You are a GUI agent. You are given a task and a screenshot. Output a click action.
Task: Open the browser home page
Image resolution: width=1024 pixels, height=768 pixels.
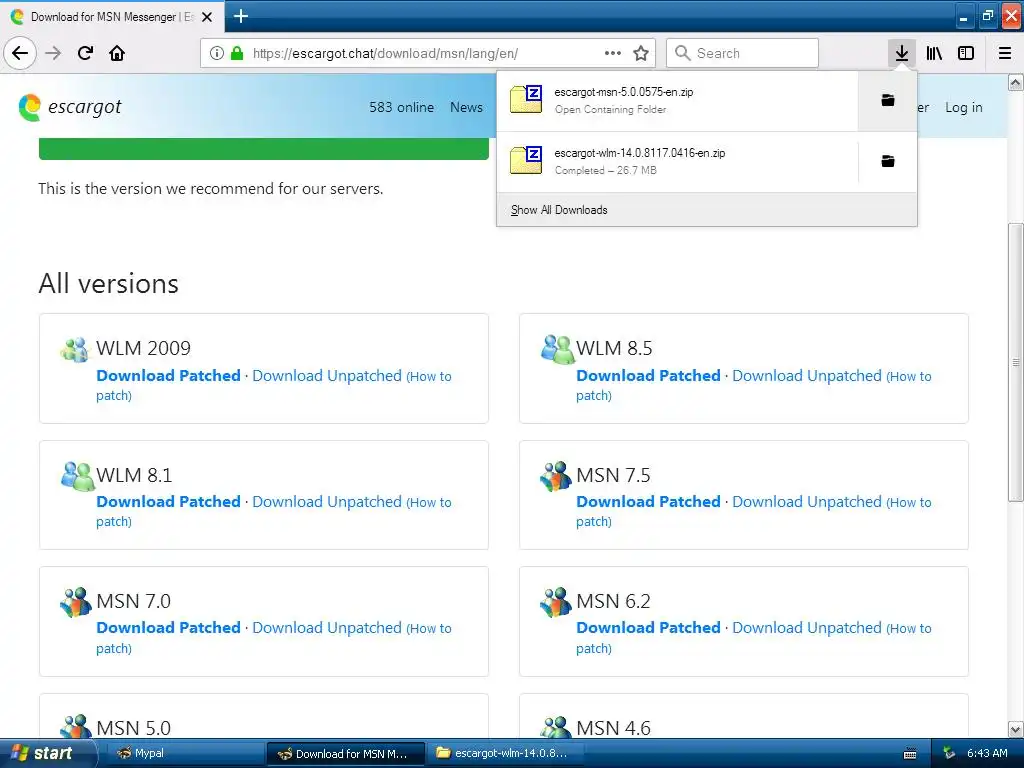pyautogui.click(x=117, y=53)
